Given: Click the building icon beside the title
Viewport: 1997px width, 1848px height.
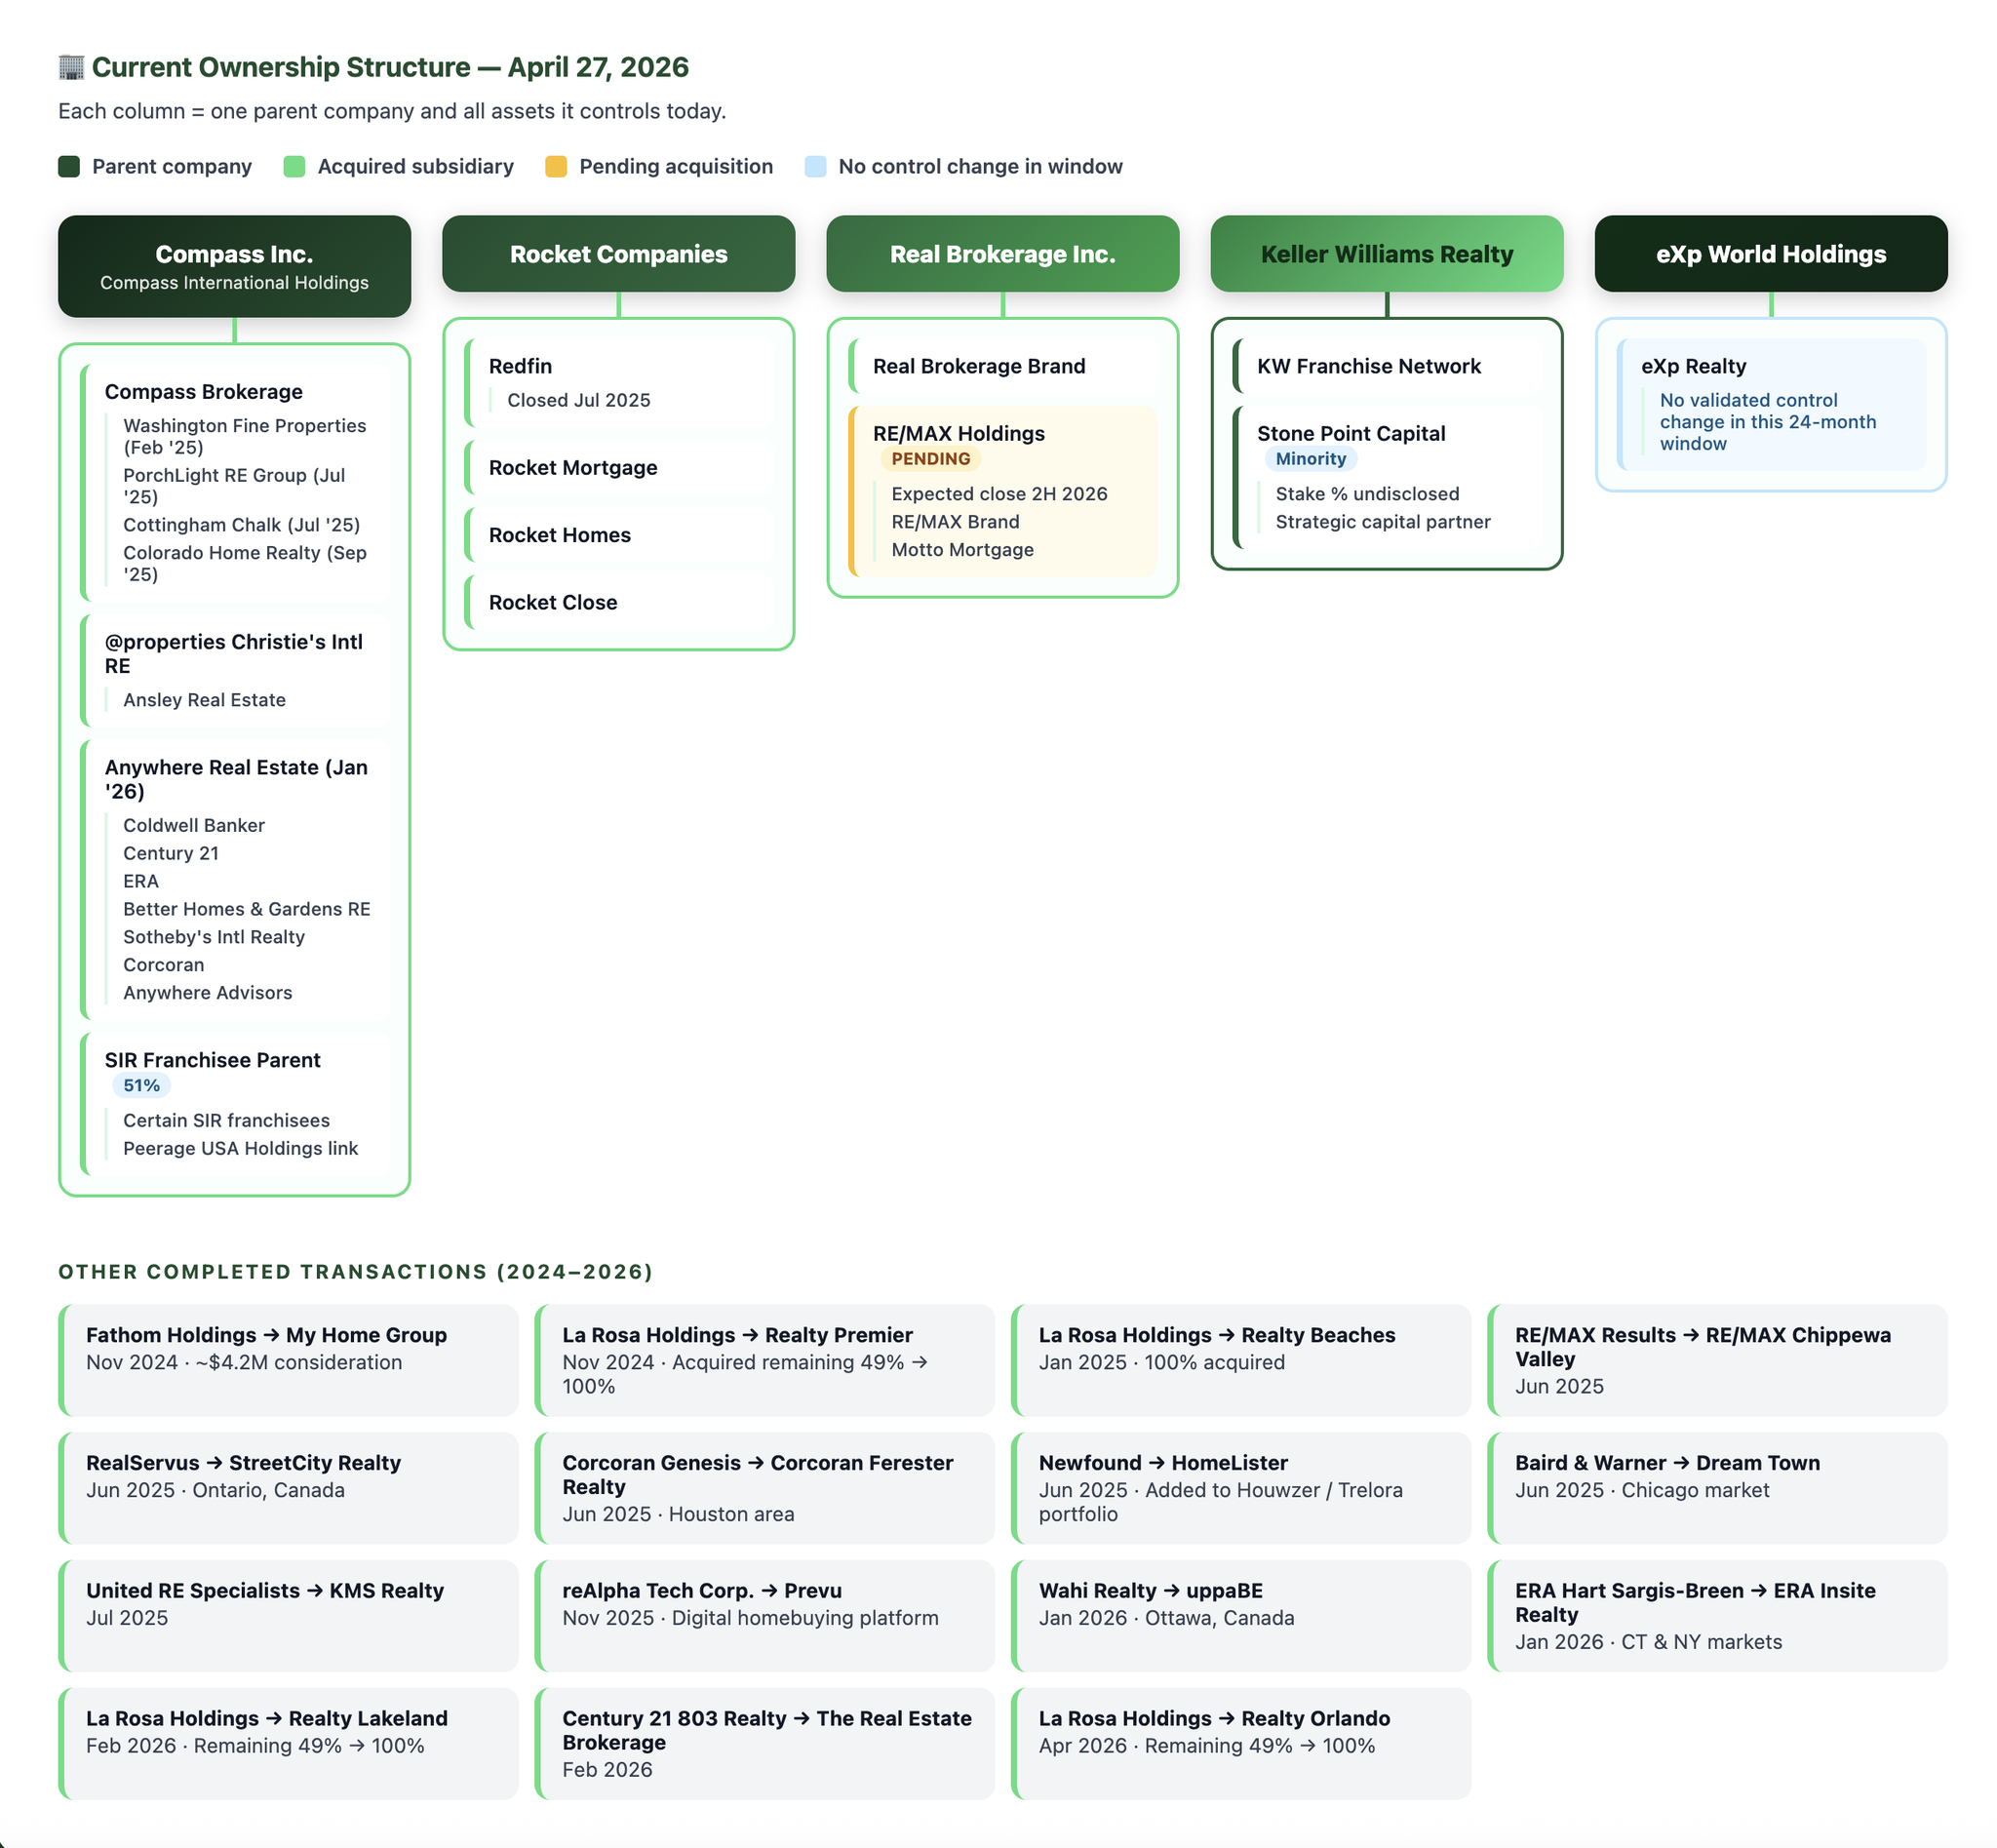Looking at the screenshot, I should pos(71,67).
